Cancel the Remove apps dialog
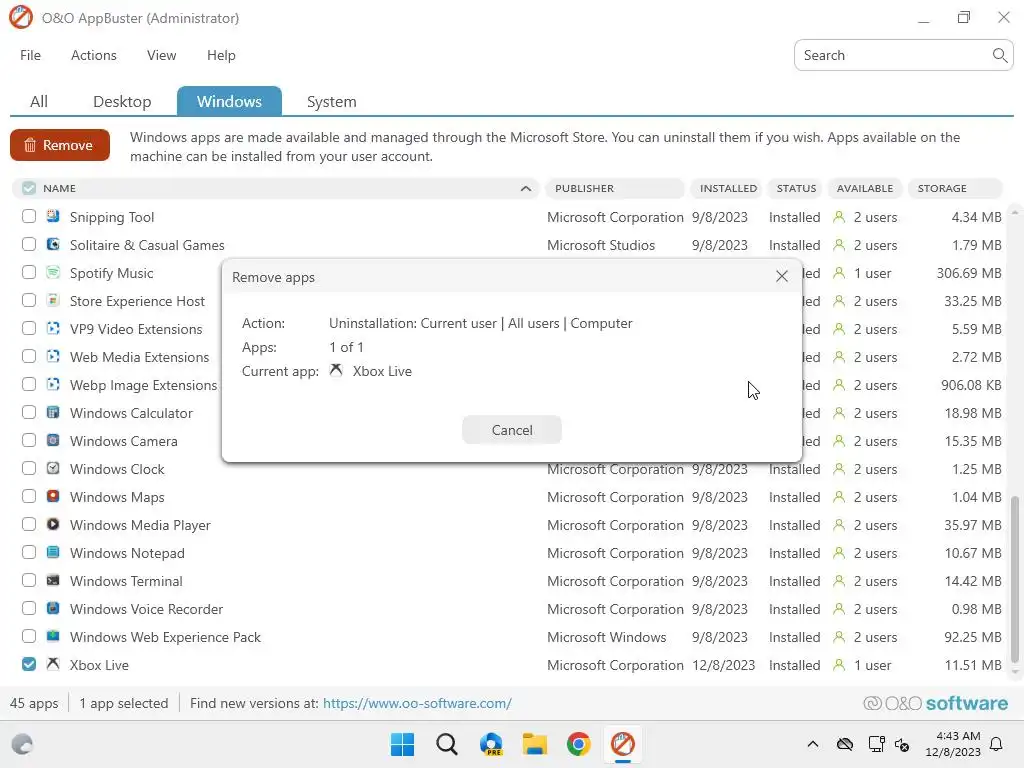The width and height of the screenshot is (1024, 768). pos(512,430)
